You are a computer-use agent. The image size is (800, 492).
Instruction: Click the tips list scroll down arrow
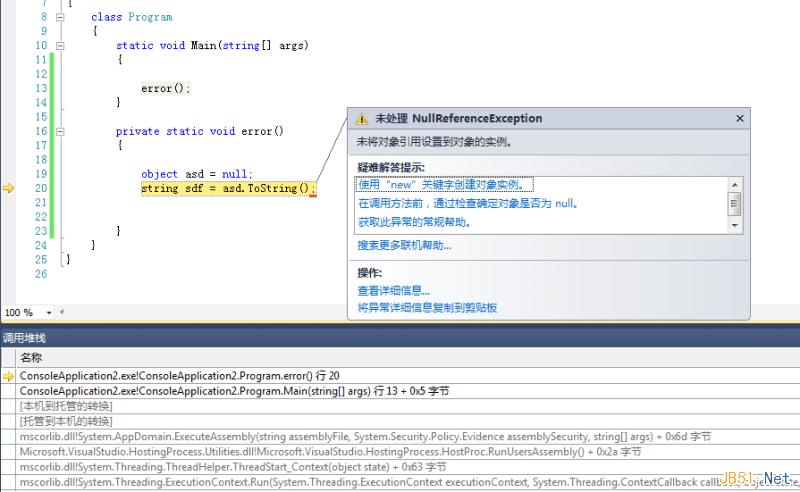pos(735,225)
